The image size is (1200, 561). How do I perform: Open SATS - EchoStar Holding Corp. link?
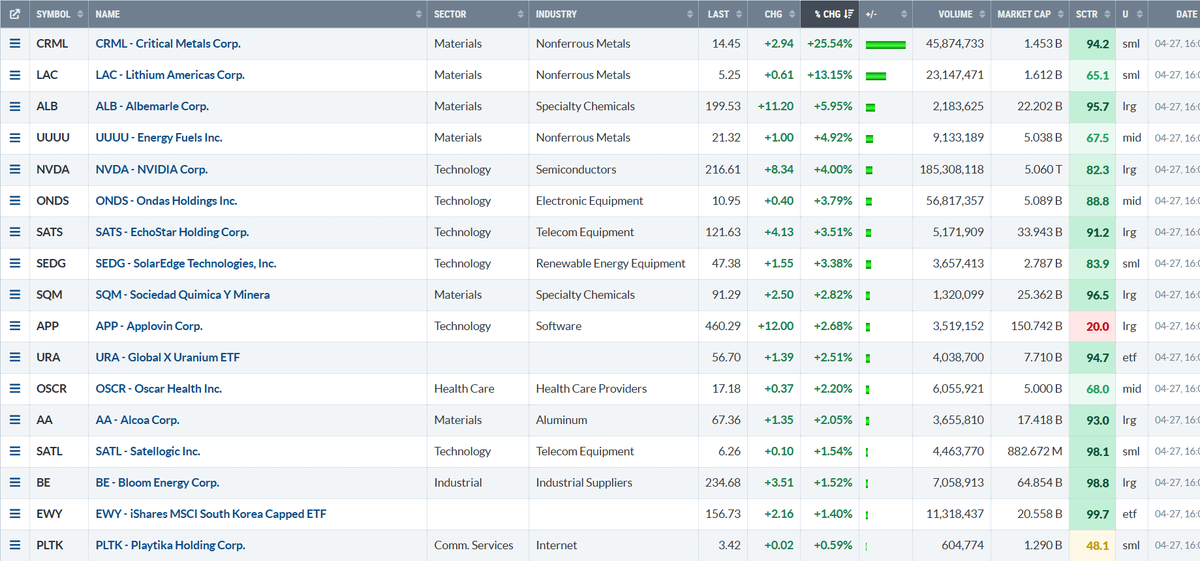pos(172,232)
